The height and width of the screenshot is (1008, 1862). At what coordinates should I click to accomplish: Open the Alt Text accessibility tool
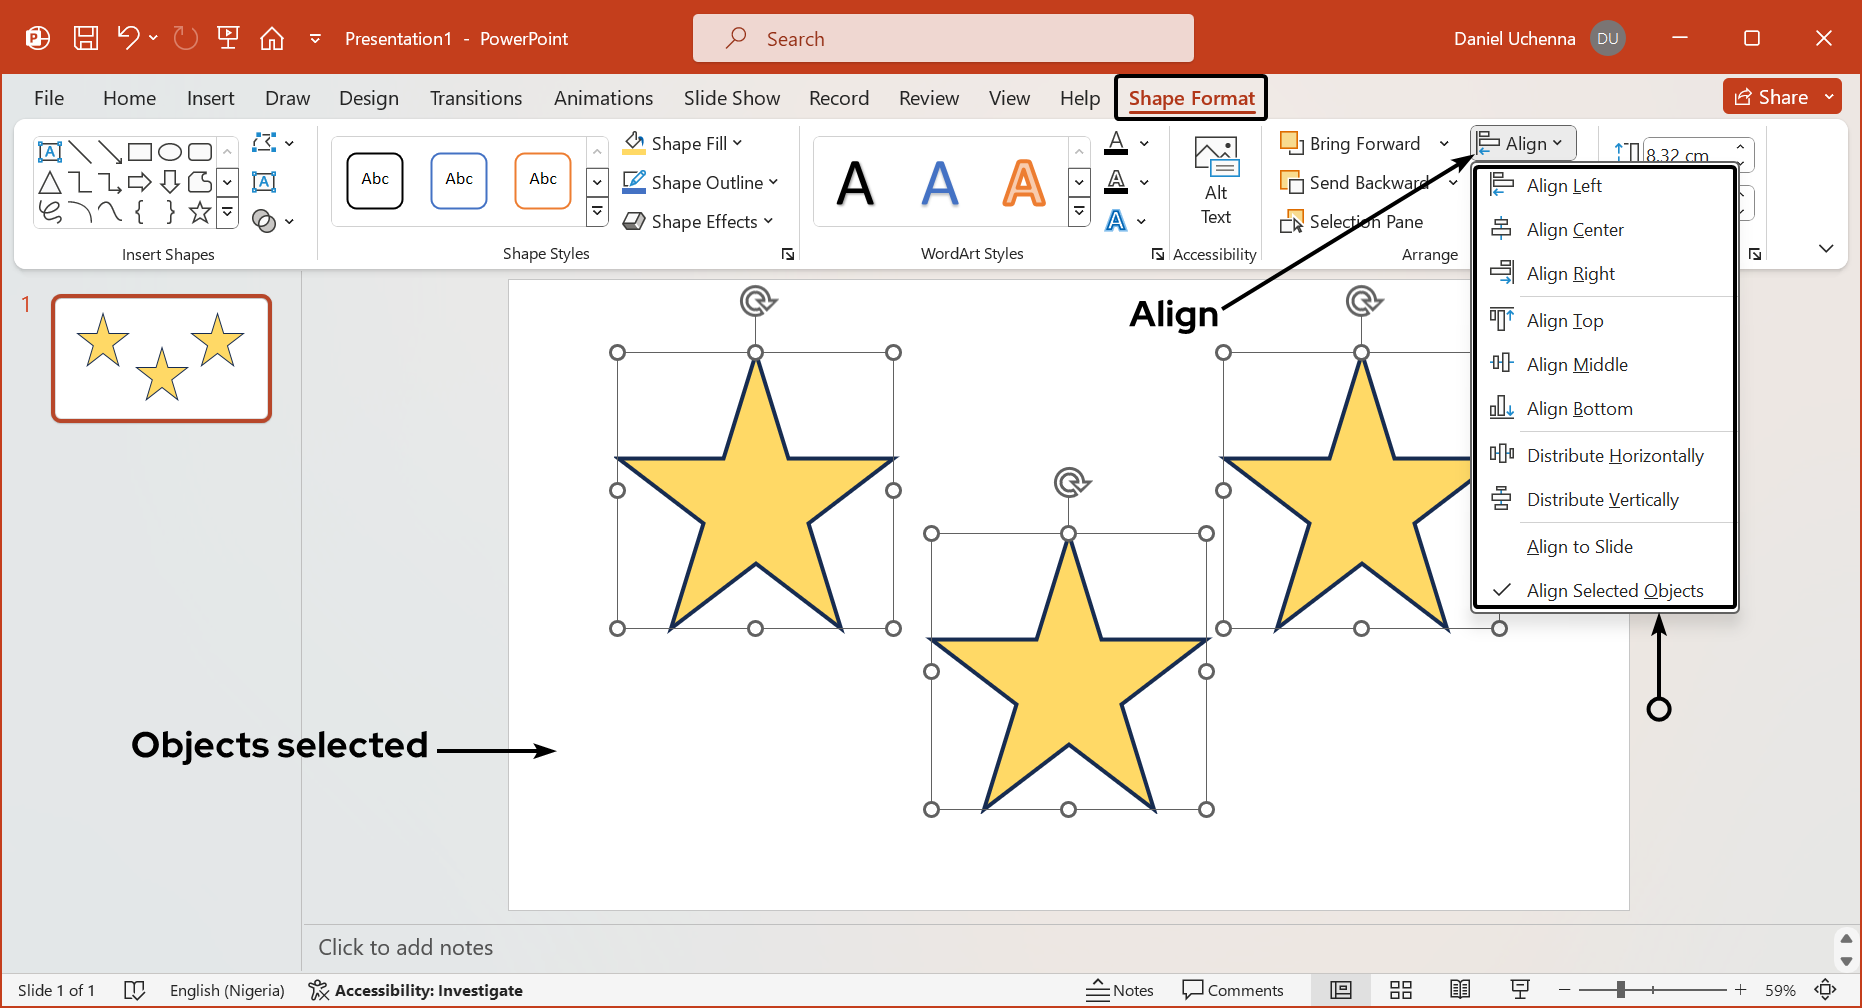[x=1215, y=182]
